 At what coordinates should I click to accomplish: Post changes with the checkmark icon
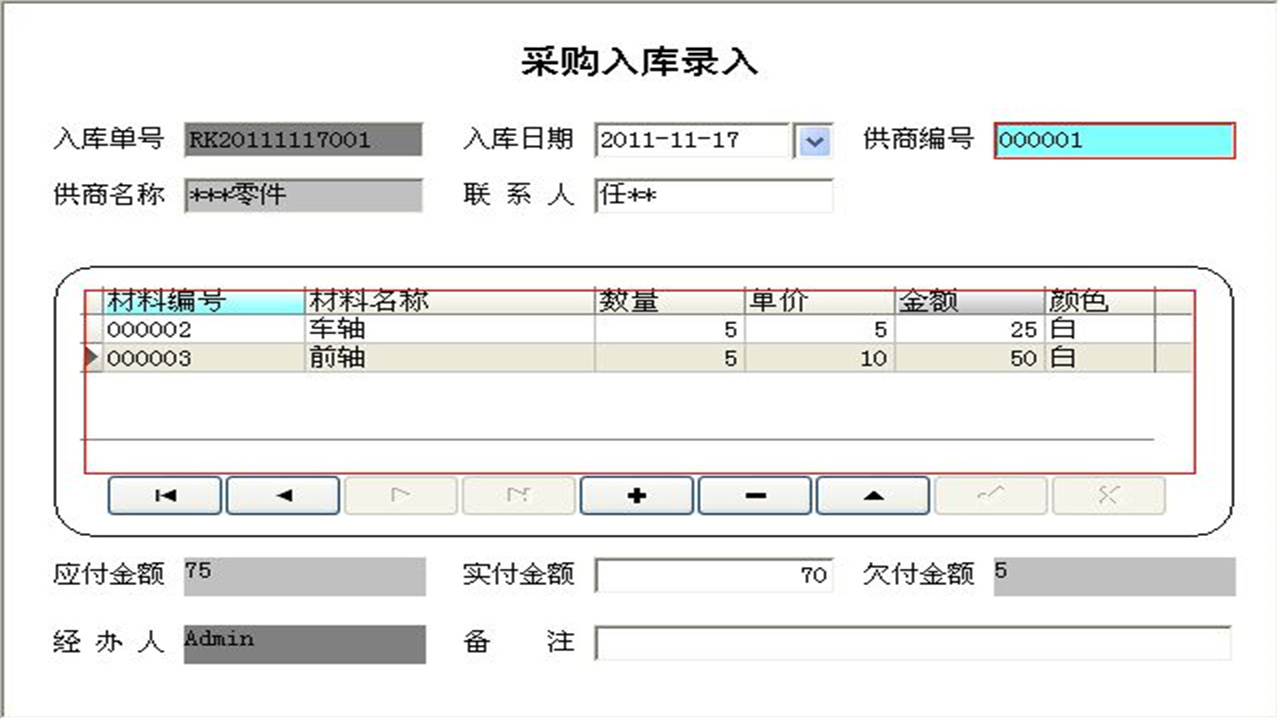click(x=990, y=495)
